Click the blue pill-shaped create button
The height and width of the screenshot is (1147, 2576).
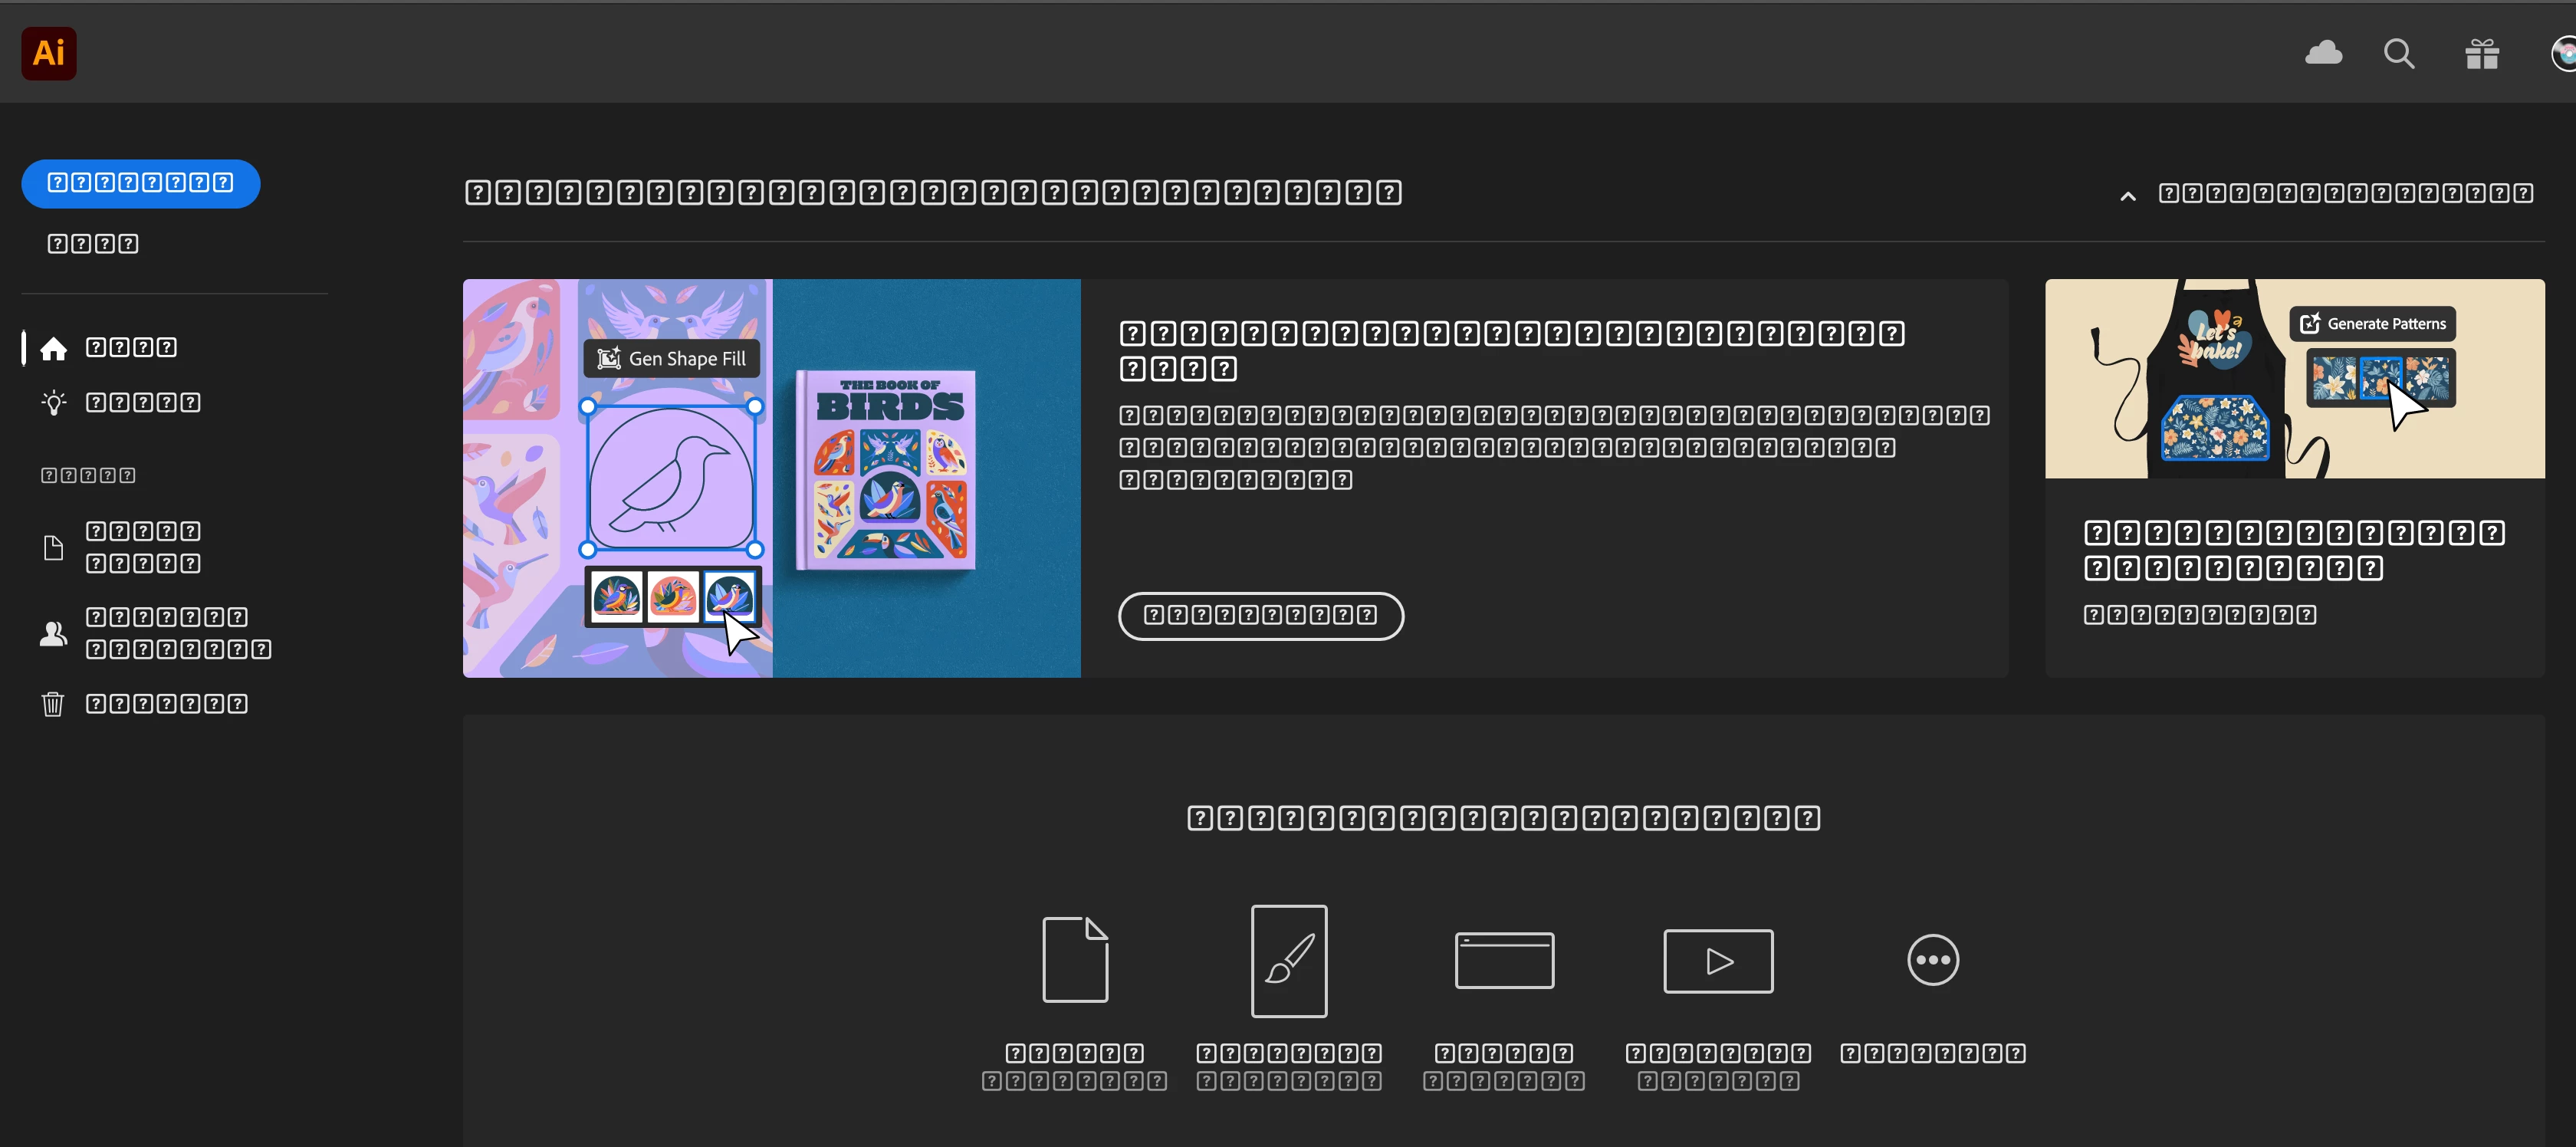point(141,183)
